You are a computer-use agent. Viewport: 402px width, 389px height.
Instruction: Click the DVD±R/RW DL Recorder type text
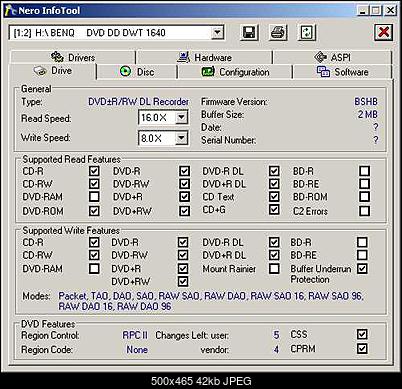click(138, 102)
